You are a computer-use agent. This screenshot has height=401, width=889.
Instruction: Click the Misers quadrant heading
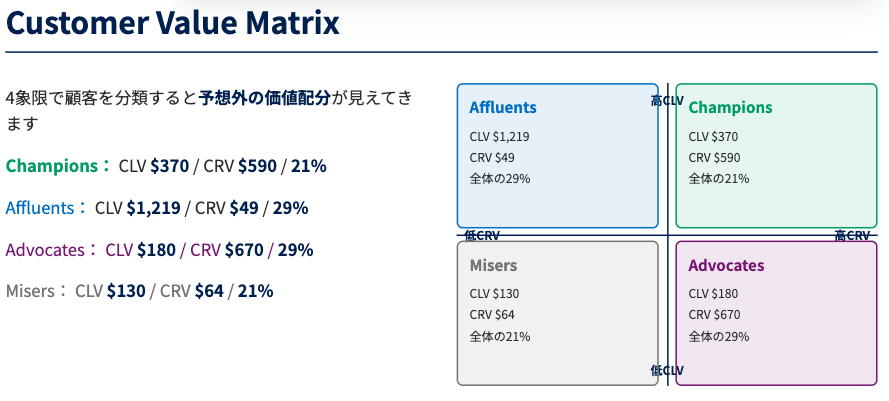click(x=493, y=266)
